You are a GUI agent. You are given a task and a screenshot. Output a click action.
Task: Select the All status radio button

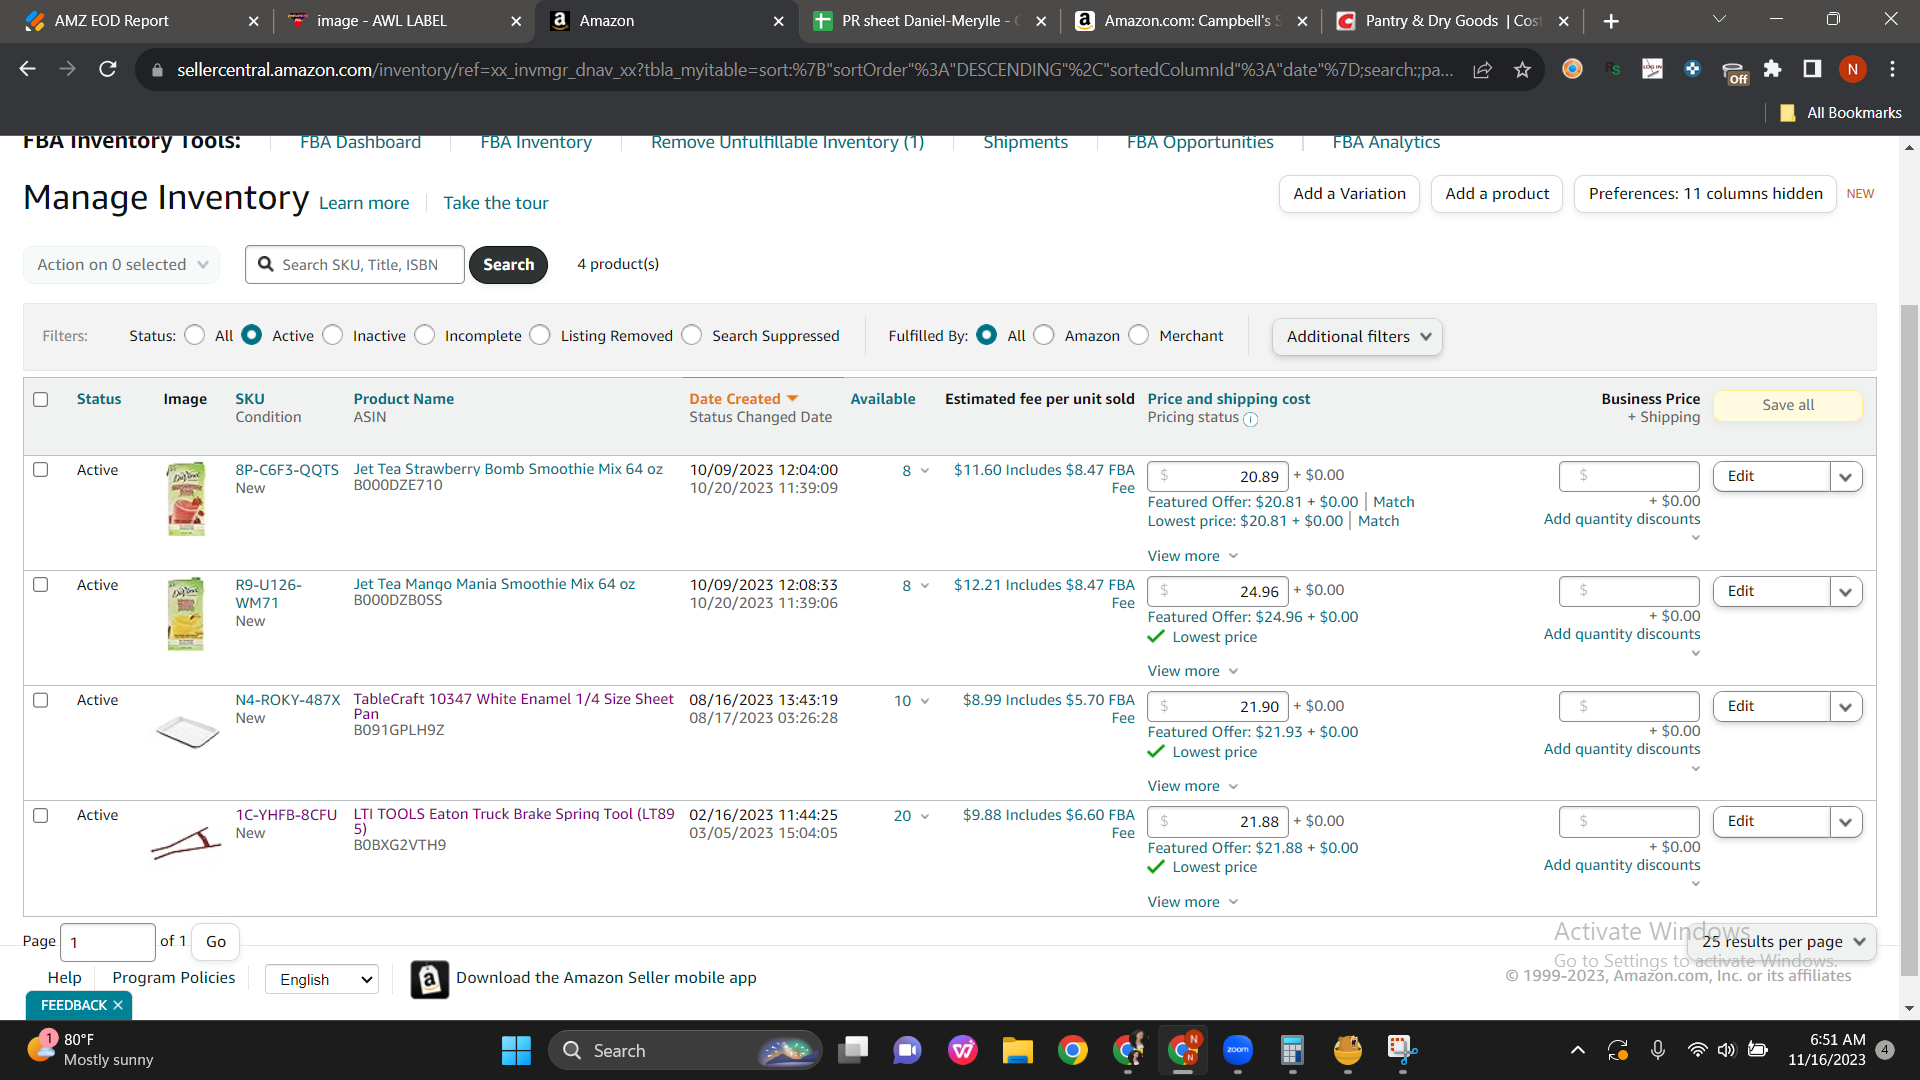(195, 335)
